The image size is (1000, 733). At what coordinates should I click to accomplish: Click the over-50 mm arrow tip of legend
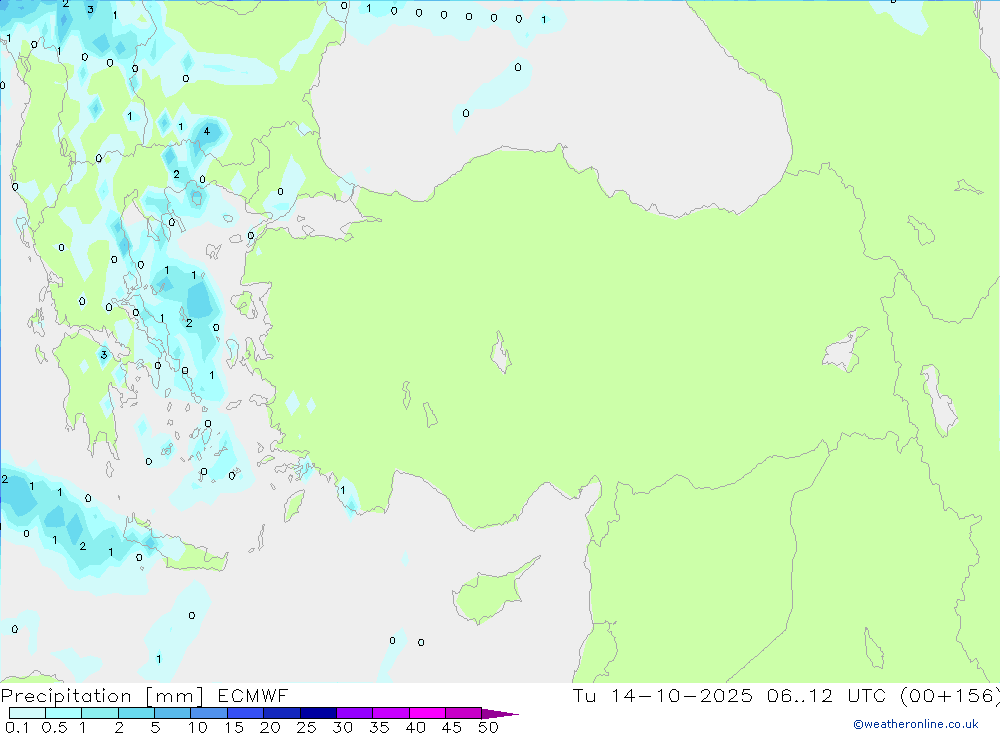coord(500,714)
